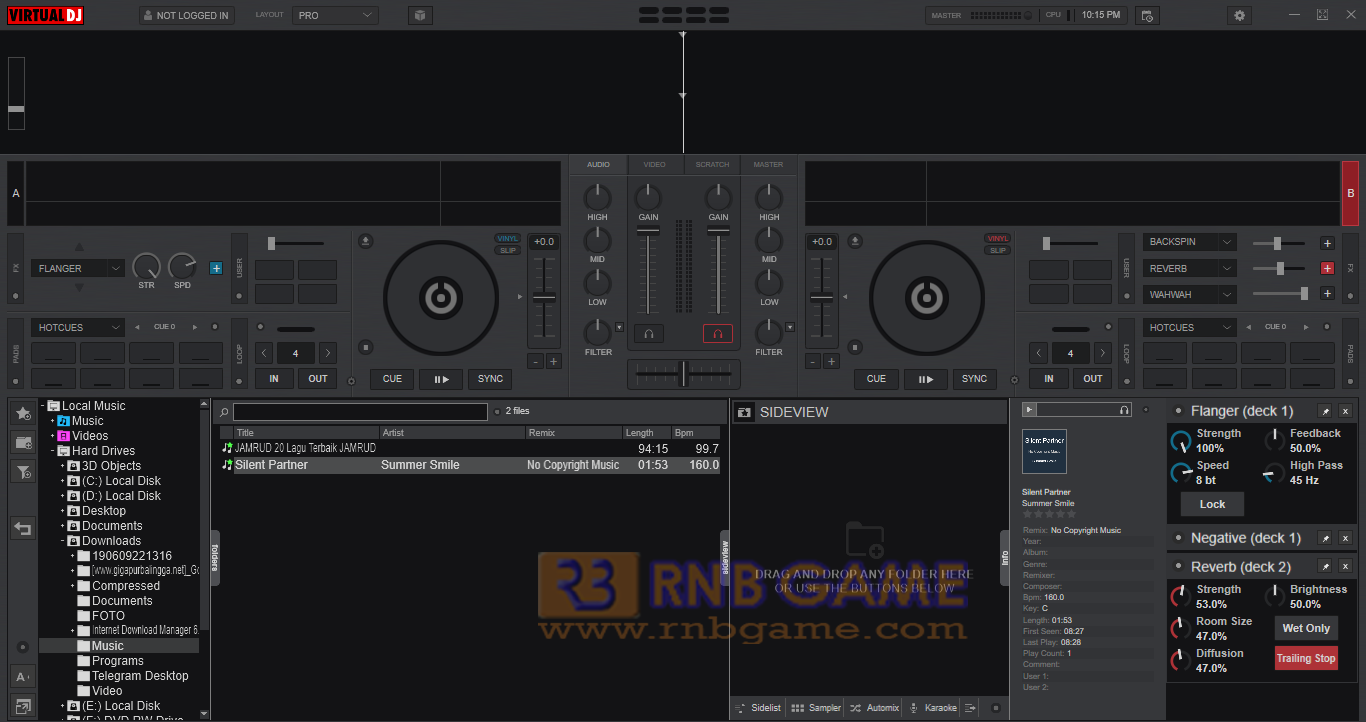Enable the plus button for the Backspin effect
This screenshot has height=722, width=1366.
(1327, 243)
